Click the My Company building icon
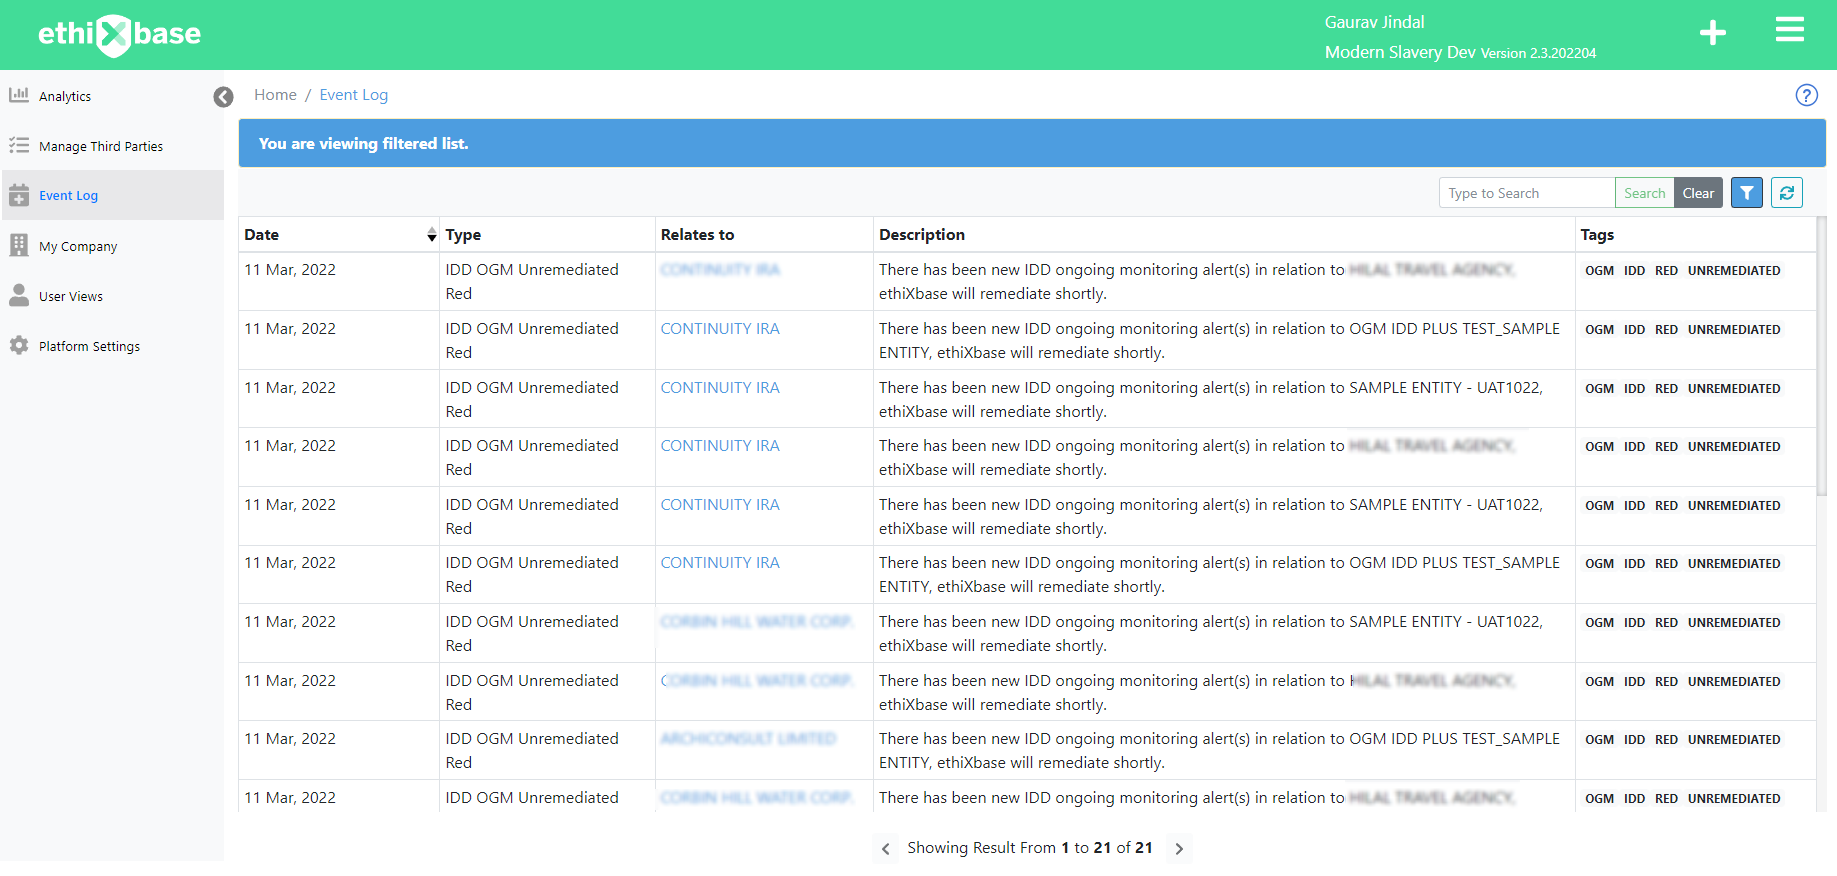This screenshot has width=1837, height=876. coord(19,245)
